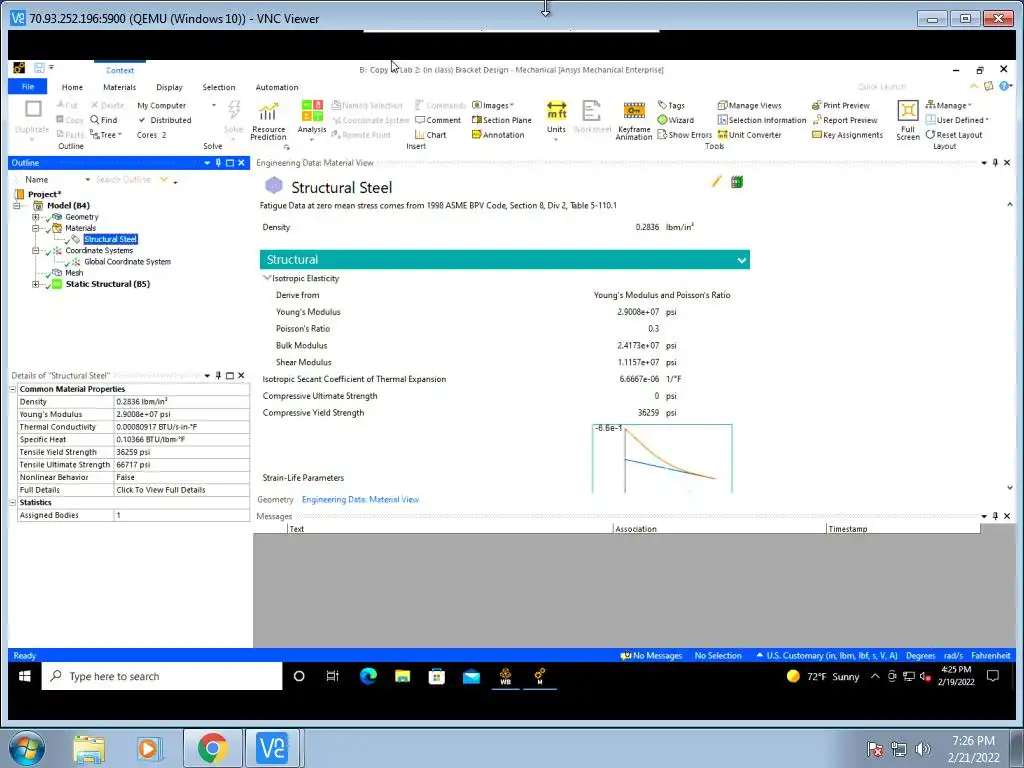The height and width of the screenshot is (768, 1024).
Task: Click Reset Layout
Action: 953,135
